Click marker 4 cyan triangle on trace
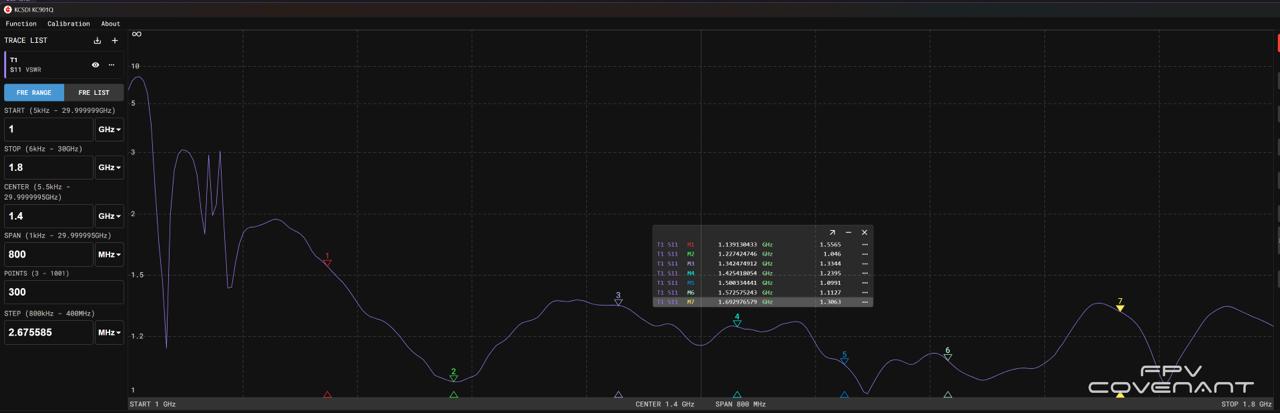1280x413 pixels. pos(737,324)
